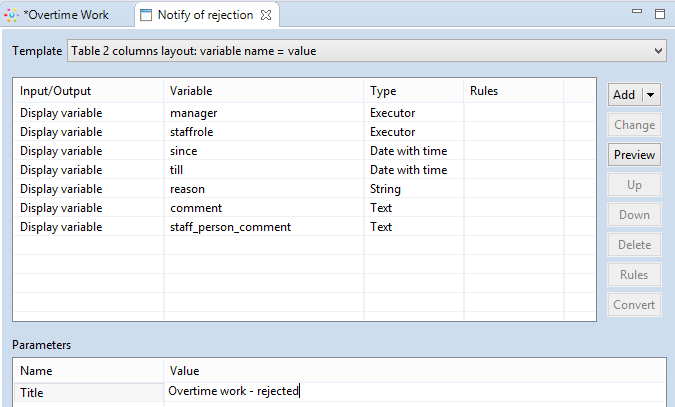Open the Template layout dropdown

[365, 50]
